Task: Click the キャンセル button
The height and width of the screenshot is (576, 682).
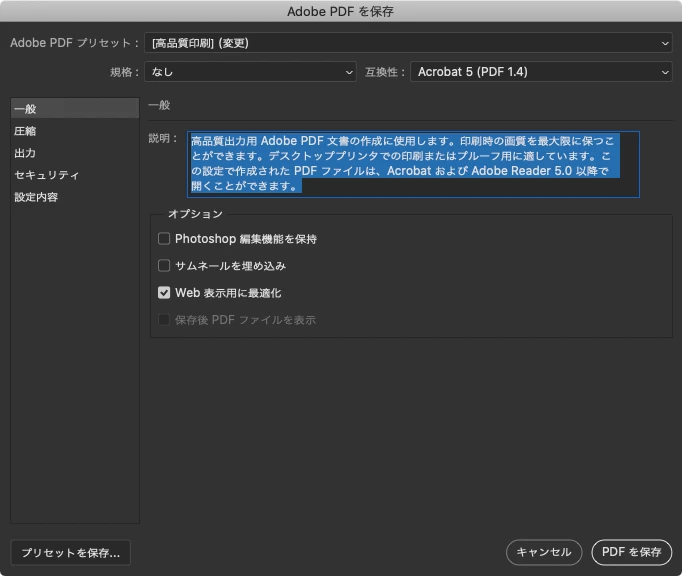Action: click(544, 553)
